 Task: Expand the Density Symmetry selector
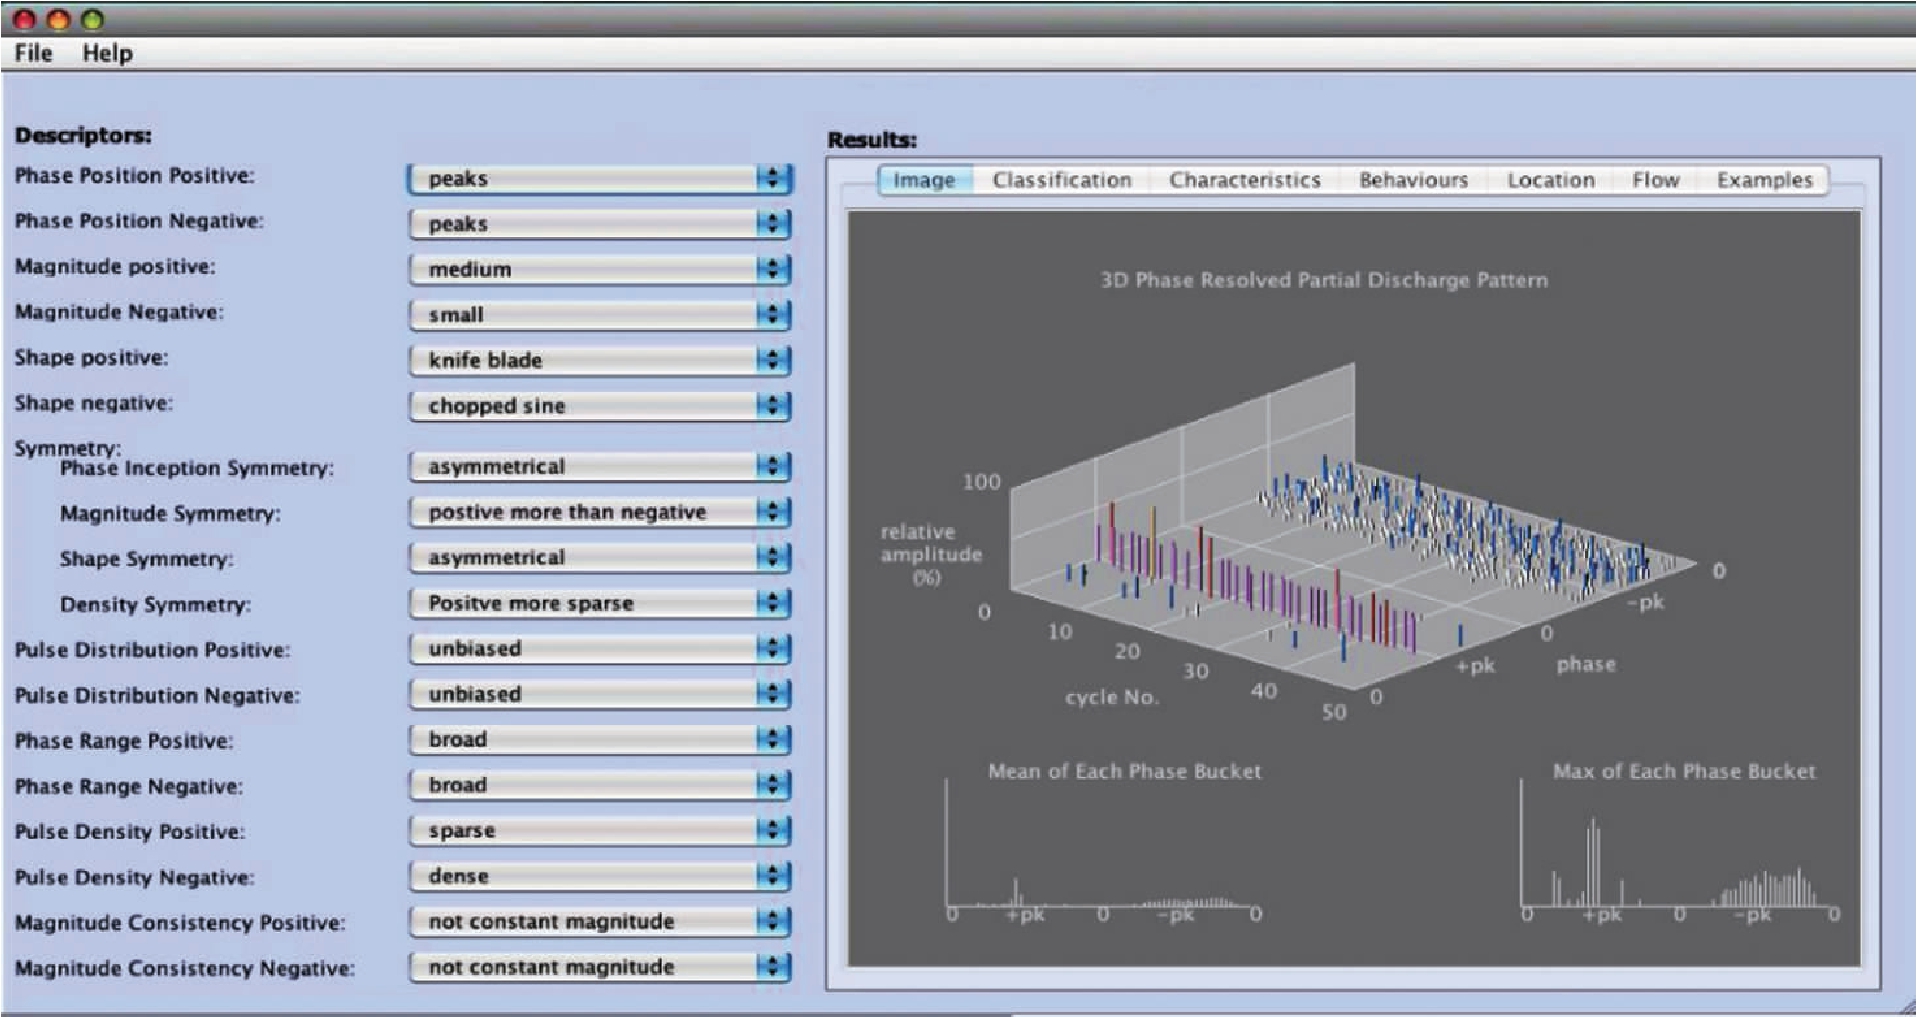click(599, 603)
